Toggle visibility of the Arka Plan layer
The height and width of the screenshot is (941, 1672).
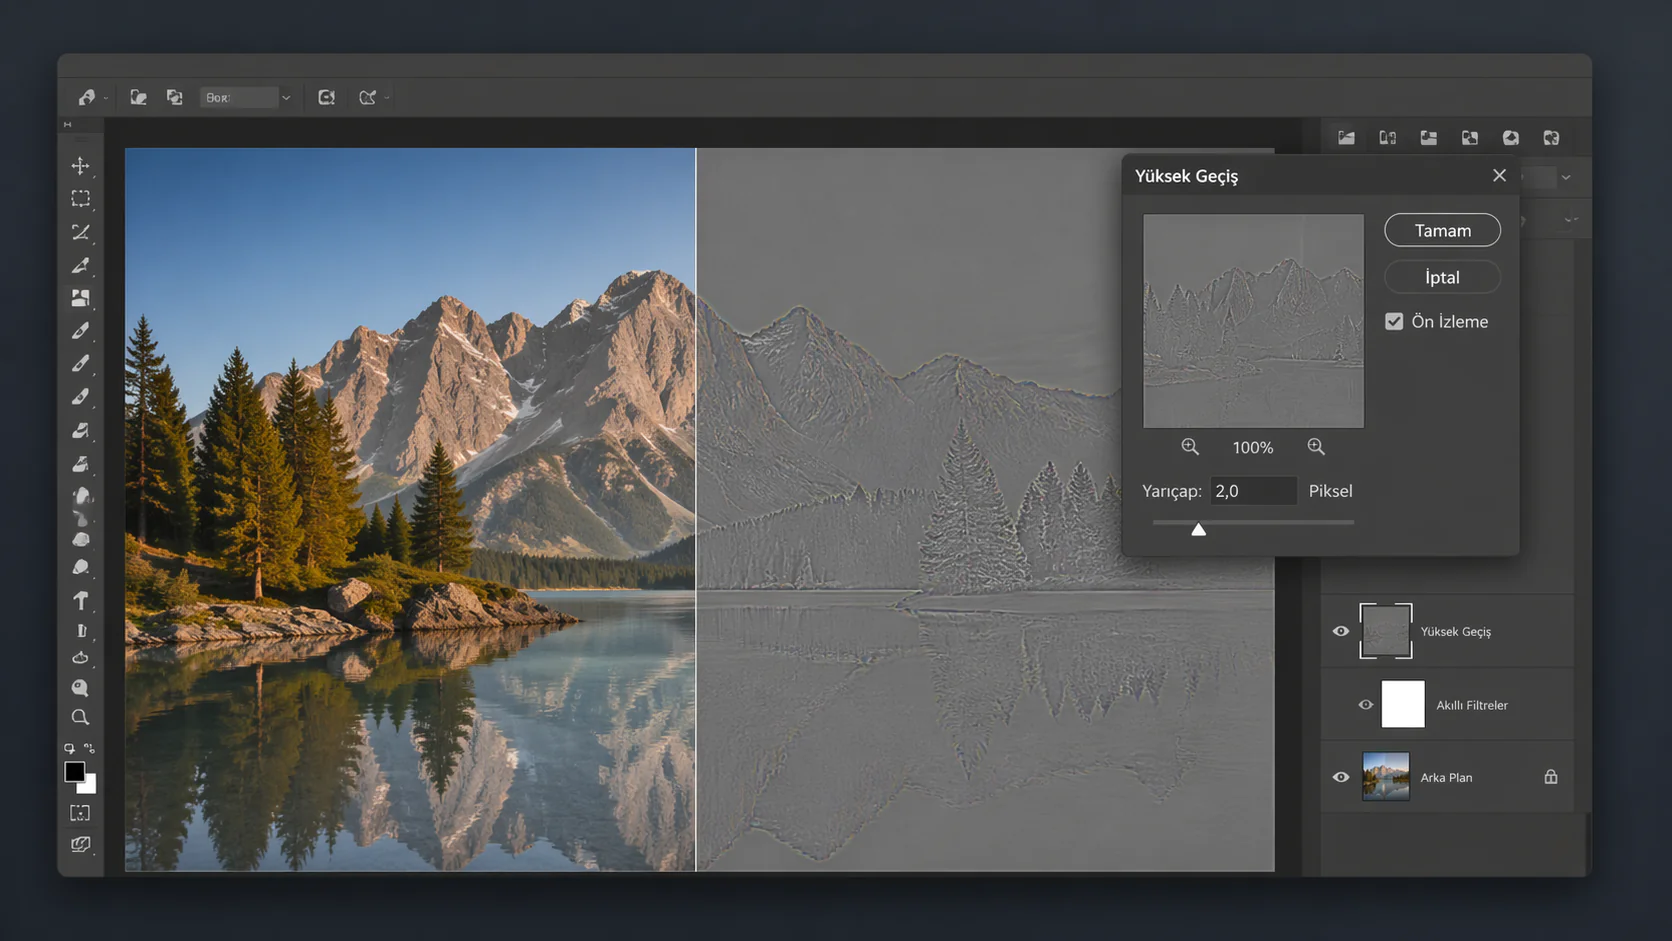[1341, 777]
